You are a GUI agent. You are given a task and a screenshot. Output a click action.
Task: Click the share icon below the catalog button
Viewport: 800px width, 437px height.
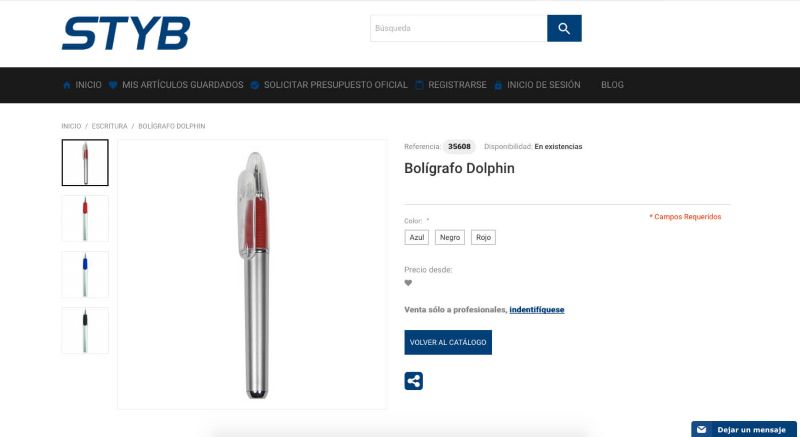413,381
